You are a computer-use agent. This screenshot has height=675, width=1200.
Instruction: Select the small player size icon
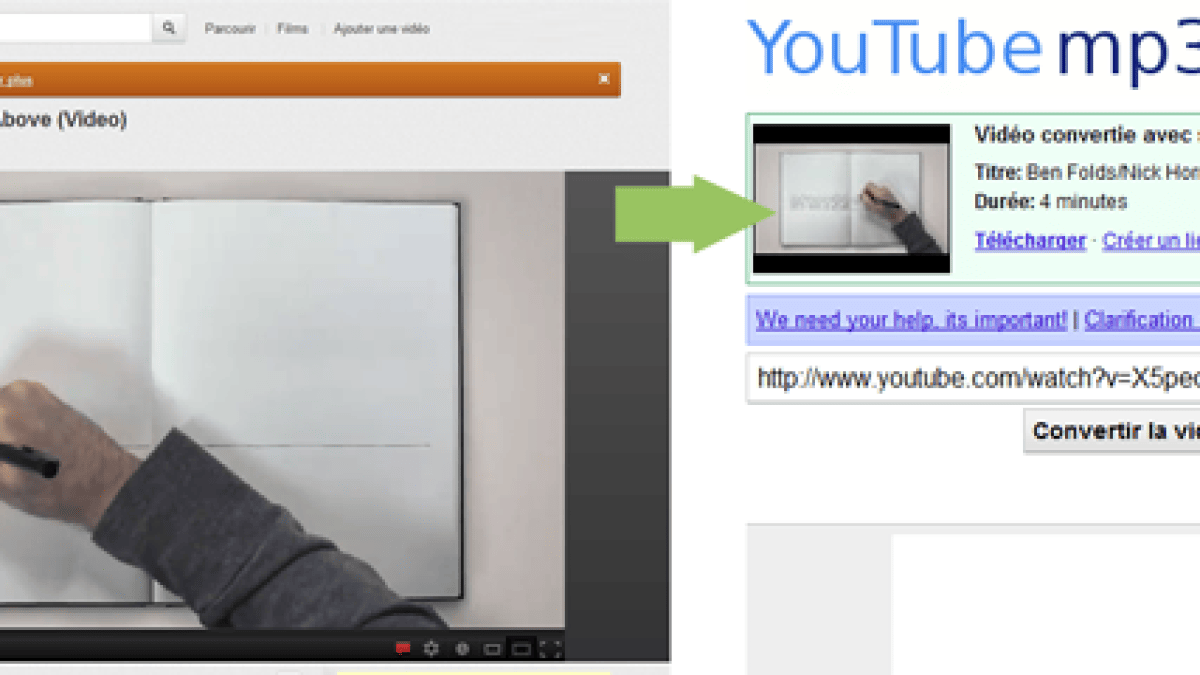click(491, 648)
